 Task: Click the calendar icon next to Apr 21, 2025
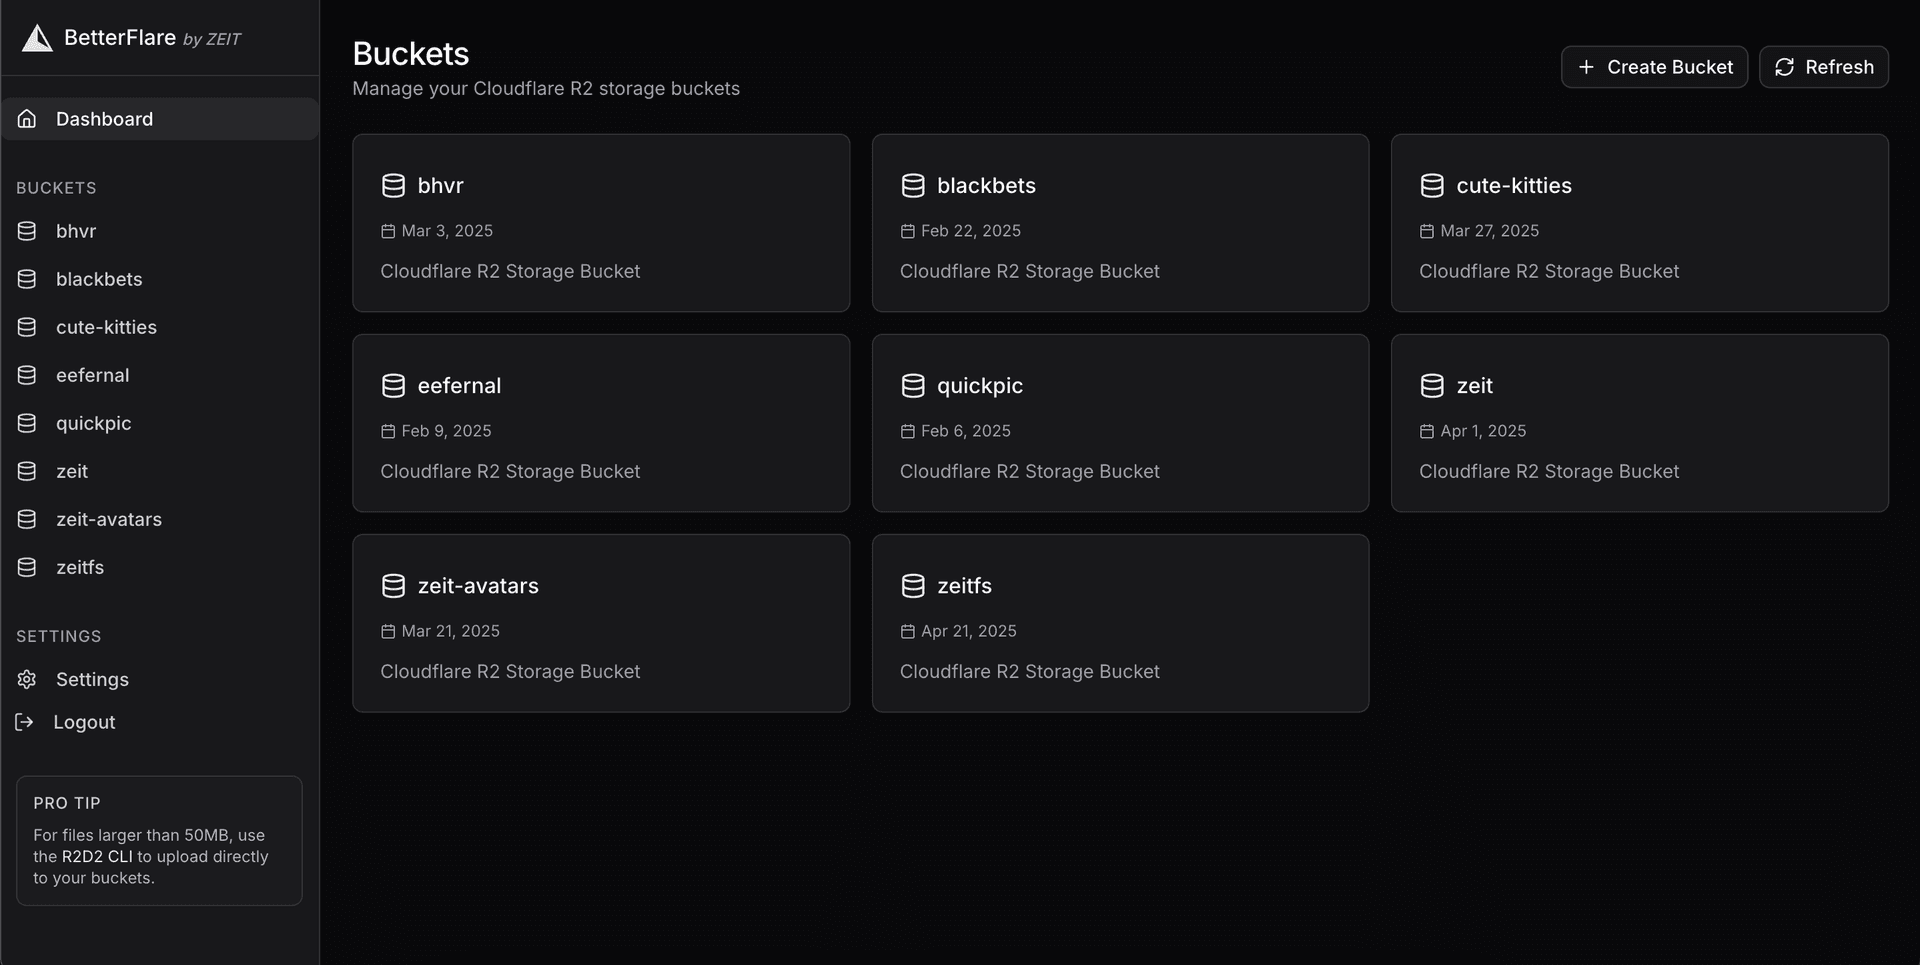pos(908,631)
